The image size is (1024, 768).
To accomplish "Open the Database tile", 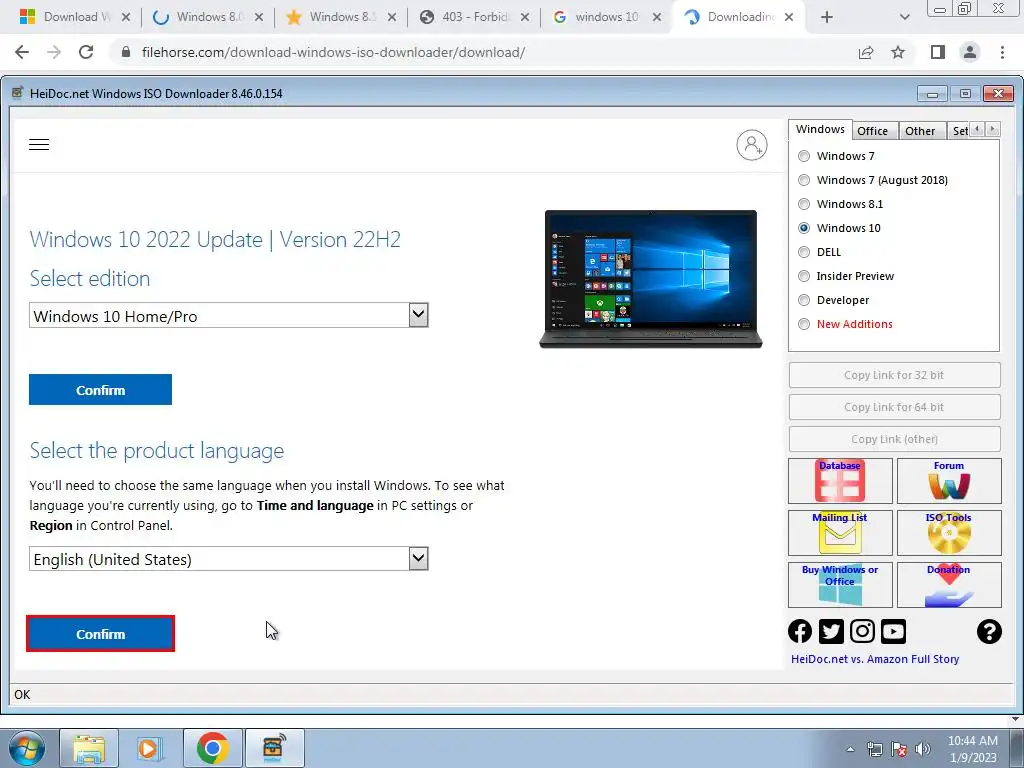I will pos(840,481).
